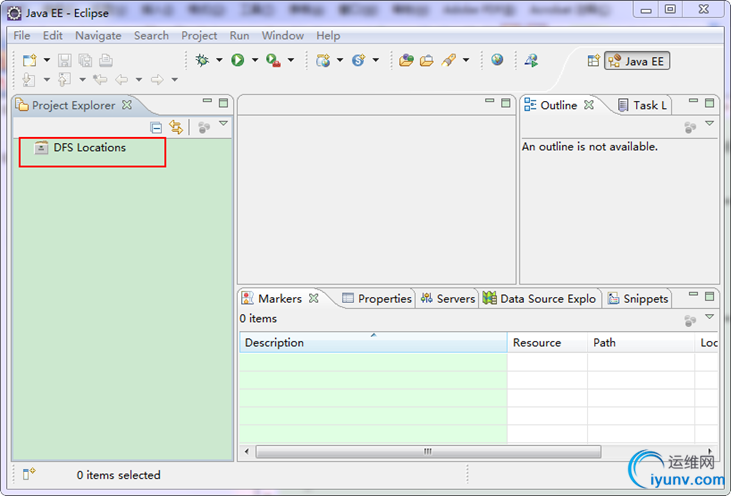This screenshot has width=731, height=496.
Task: Switch to the Servers tab
Action: pyautogui.click(x=447, y=298)
